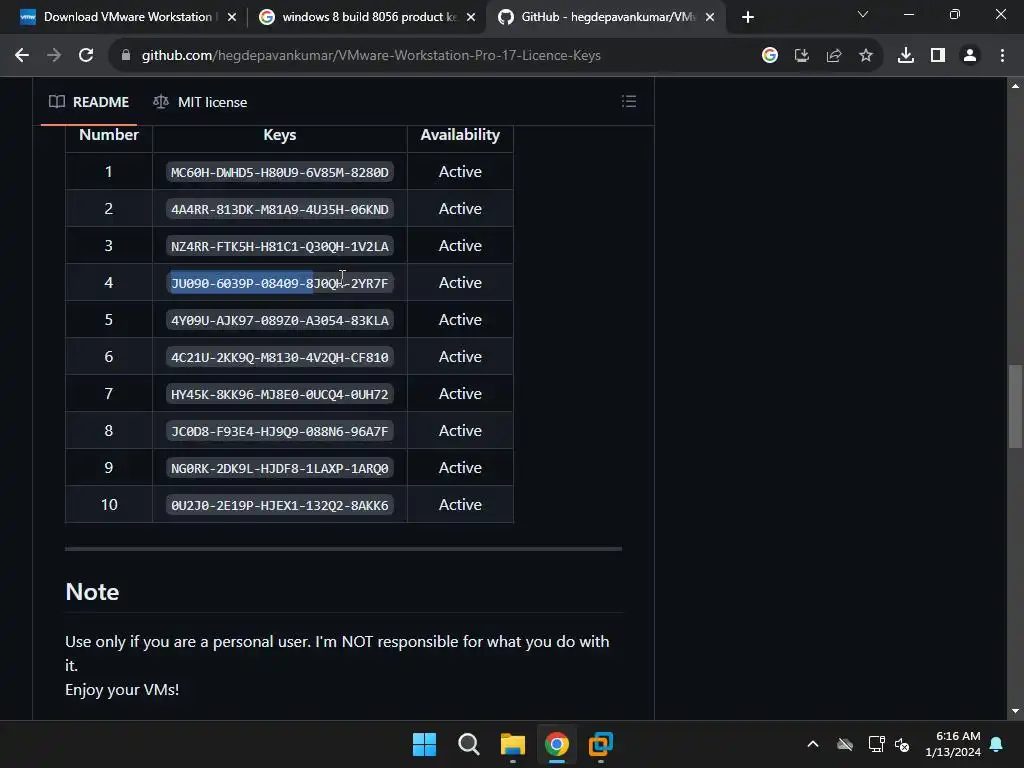The image size is (1024, 768).
Task: Click Active status in row 10
Action: [x=460, y=505]
